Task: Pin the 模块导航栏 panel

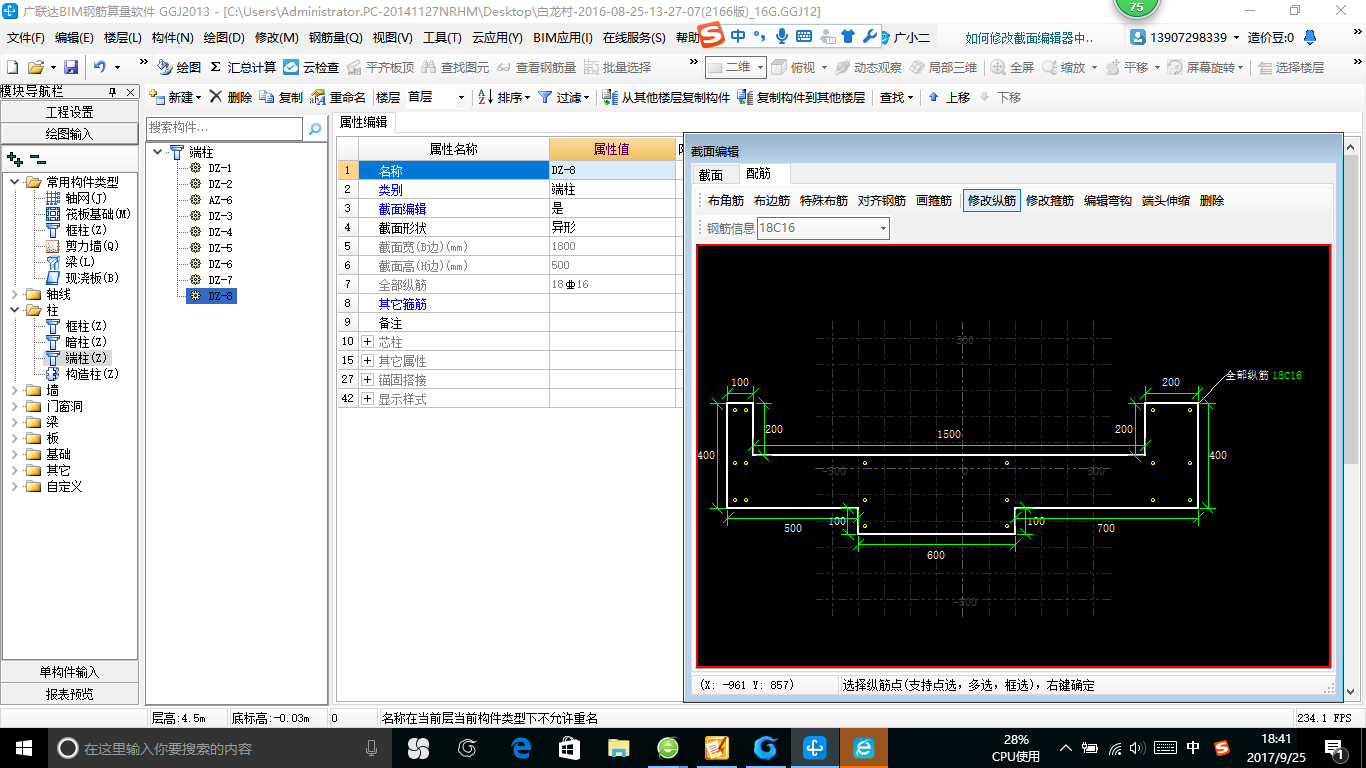Action: click(113, 91)
